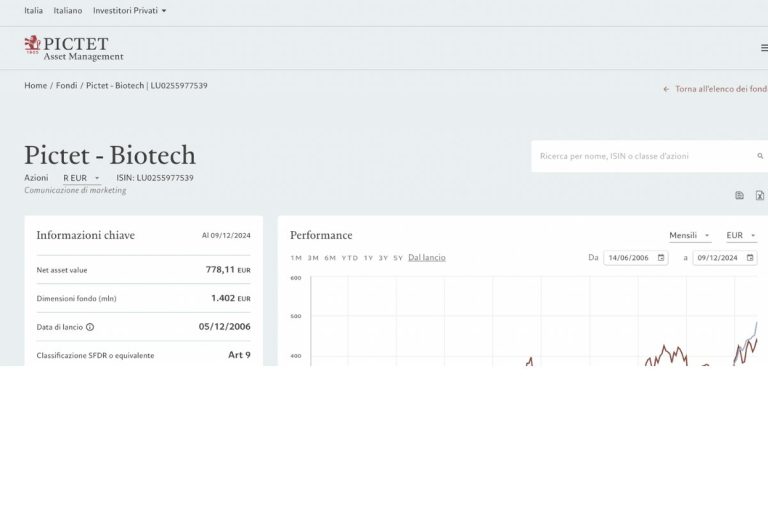
Task: Click the fund size value 1.402 EUR
Action: click(x=231, y=298)
